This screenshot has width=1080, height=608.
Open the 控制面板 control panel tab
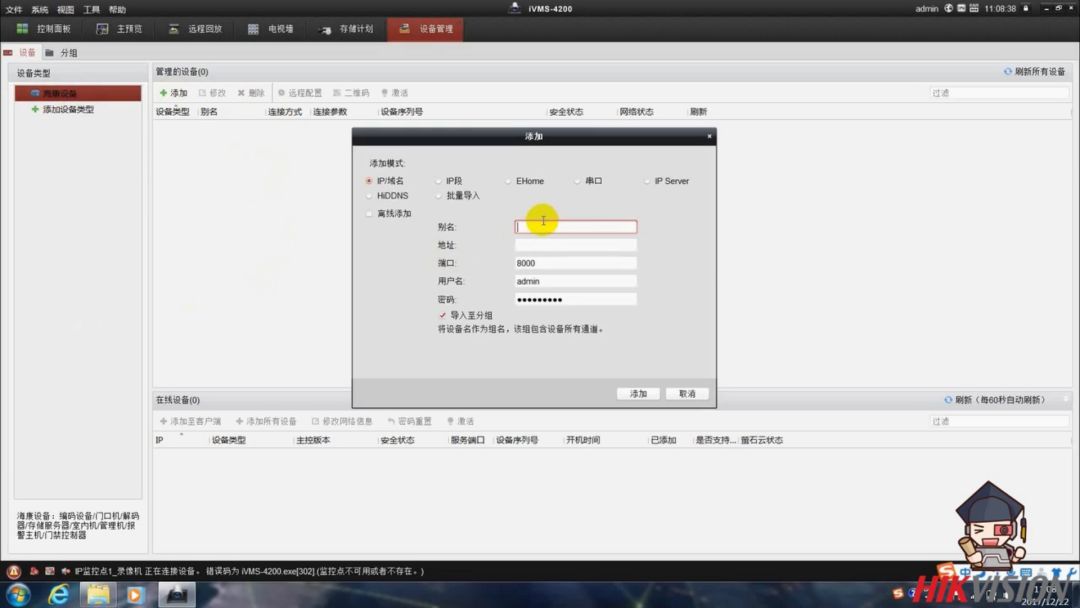point(44,29)
